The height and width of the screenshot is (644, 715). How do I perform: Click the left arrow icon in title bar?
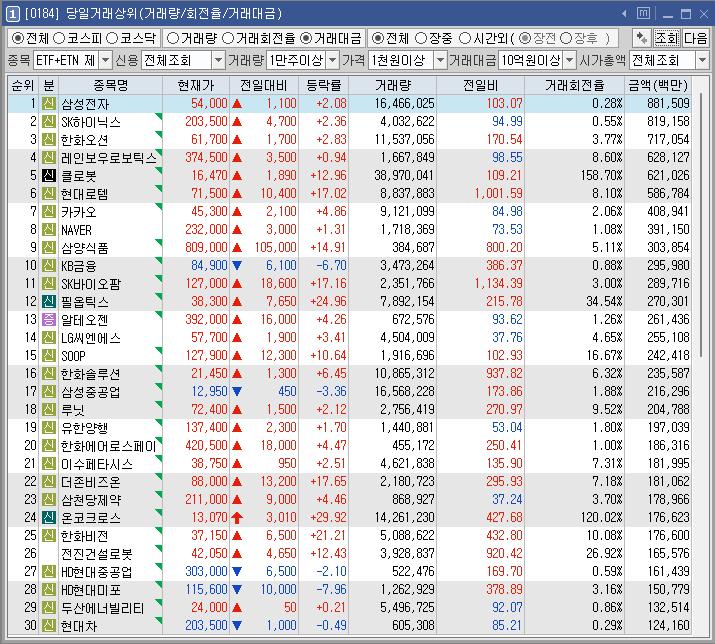coord(624,14)
